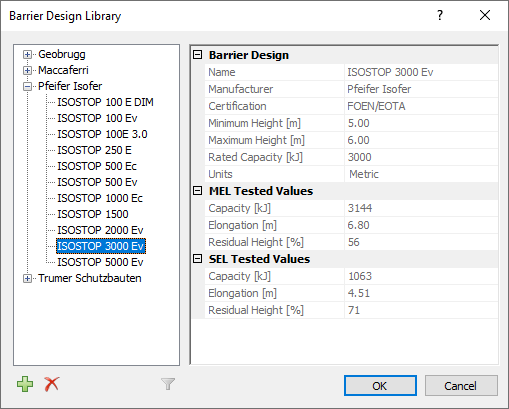Image resolution: width=509 pixels, height=409 pixels.
Task: Click SEL Elongation value 4.51
Action: (359, 293)
